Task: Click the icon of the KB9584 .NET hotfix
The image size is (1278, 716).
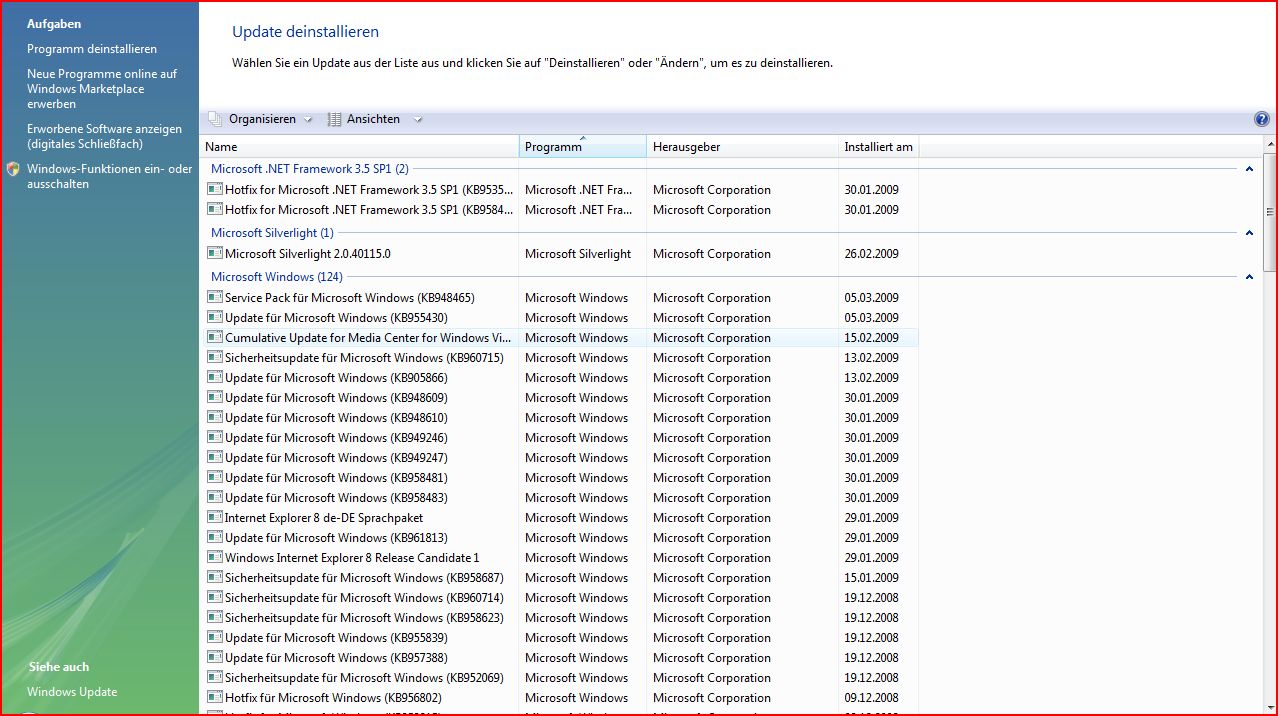Action: [x=214, y=209]
